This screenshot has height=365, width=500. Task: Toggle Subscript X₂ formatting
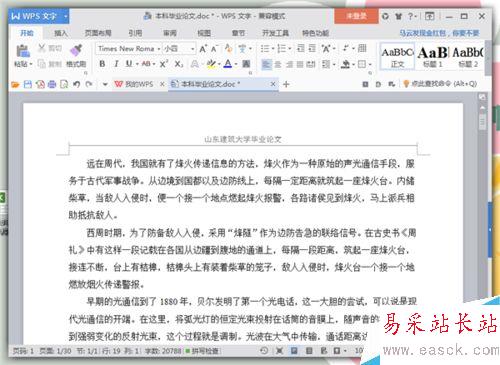coord(179,64)
